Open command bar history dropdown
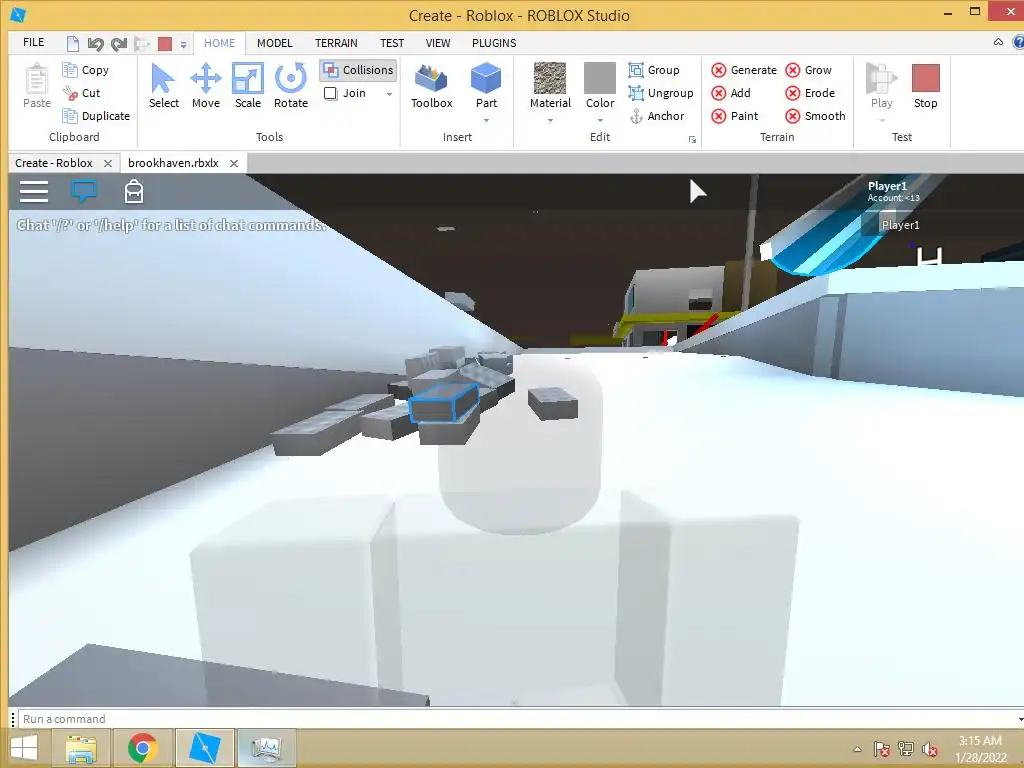Viewport: 1024px width, 768px height. (x=1020, y=719)
